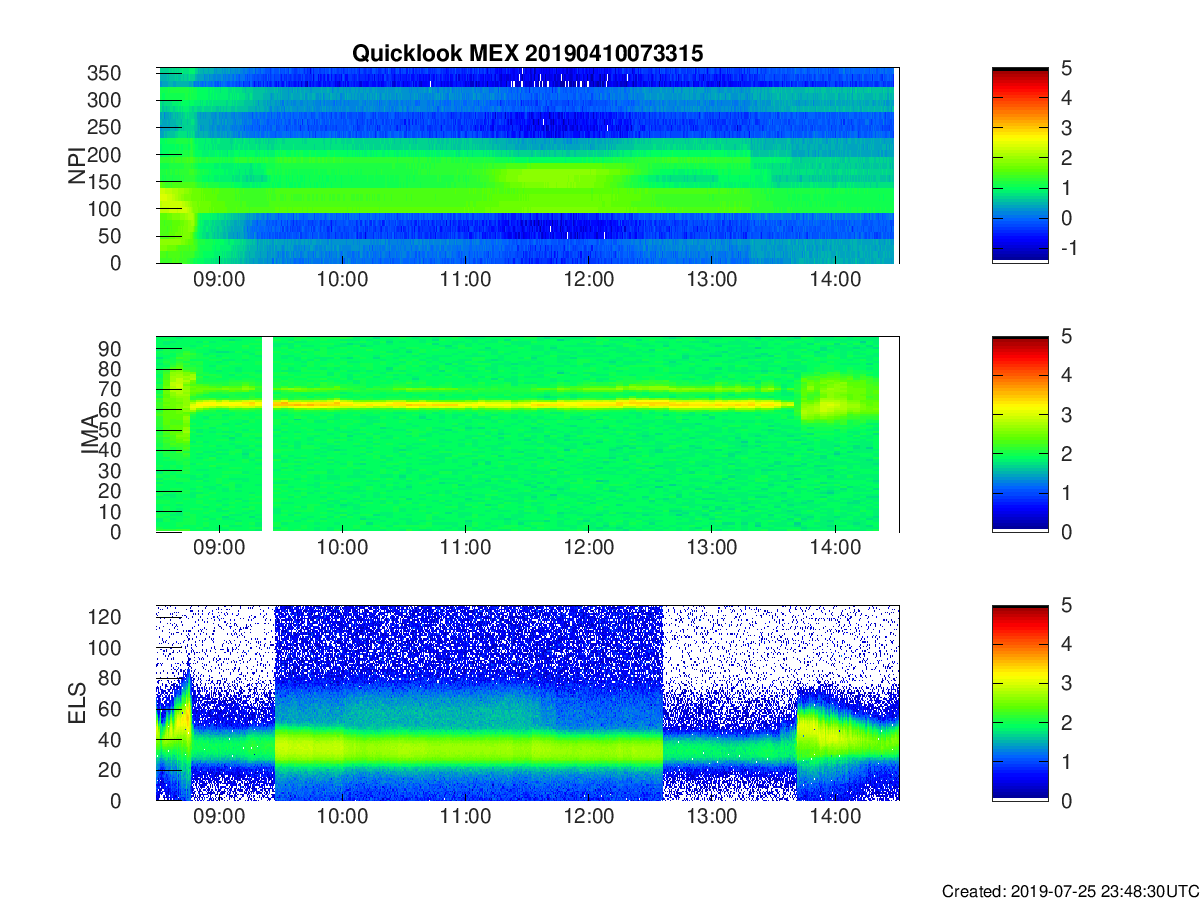
Task: Click inside the NPI spectrogram plot
Action: tap(527, 165)
